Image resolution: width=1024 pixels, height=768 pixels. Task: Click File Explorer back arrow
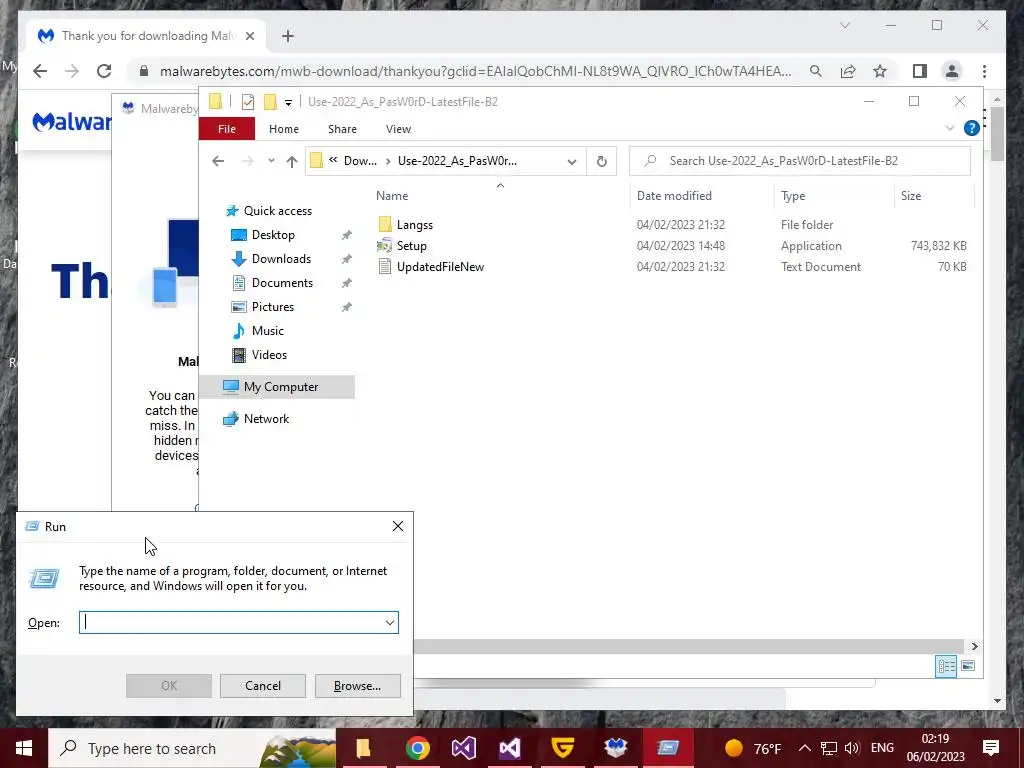coord(218,161)
